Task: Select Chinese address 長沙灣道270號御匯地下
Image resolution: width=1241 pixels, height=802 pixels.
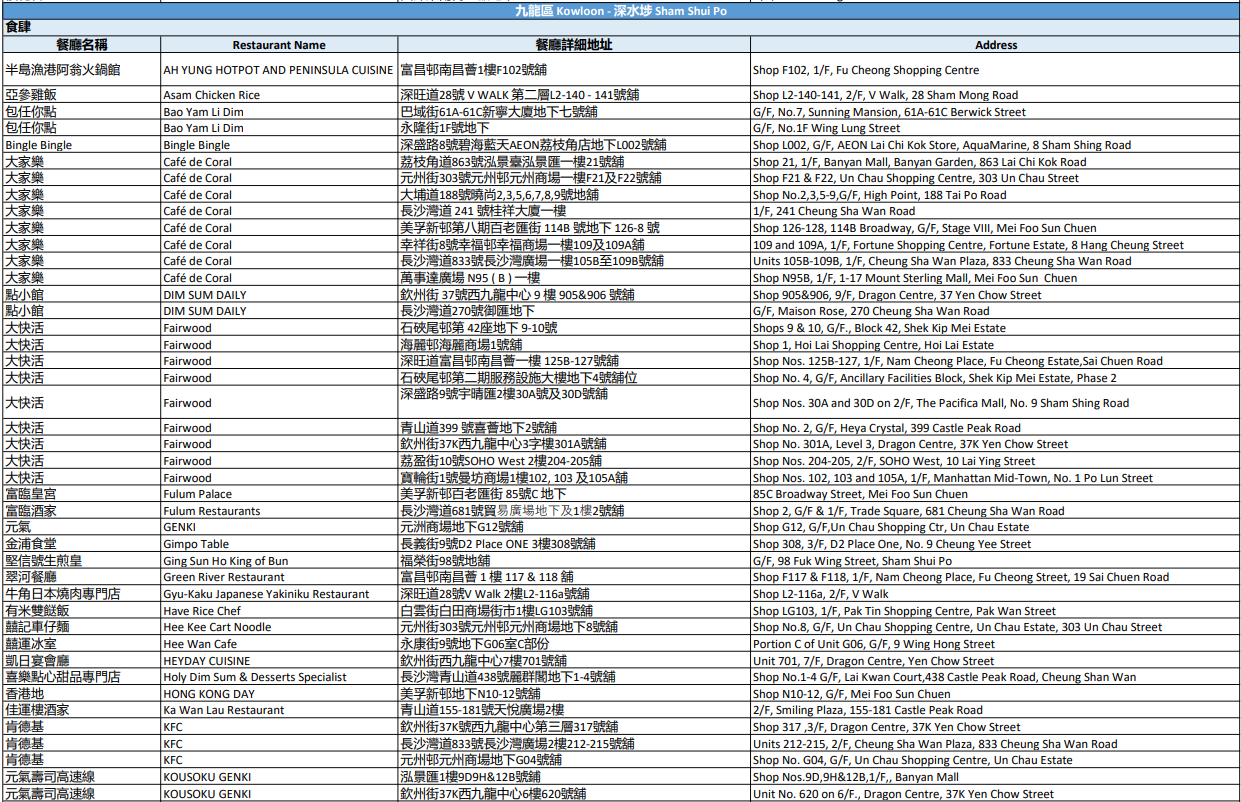Action: (x=574, y=311)
